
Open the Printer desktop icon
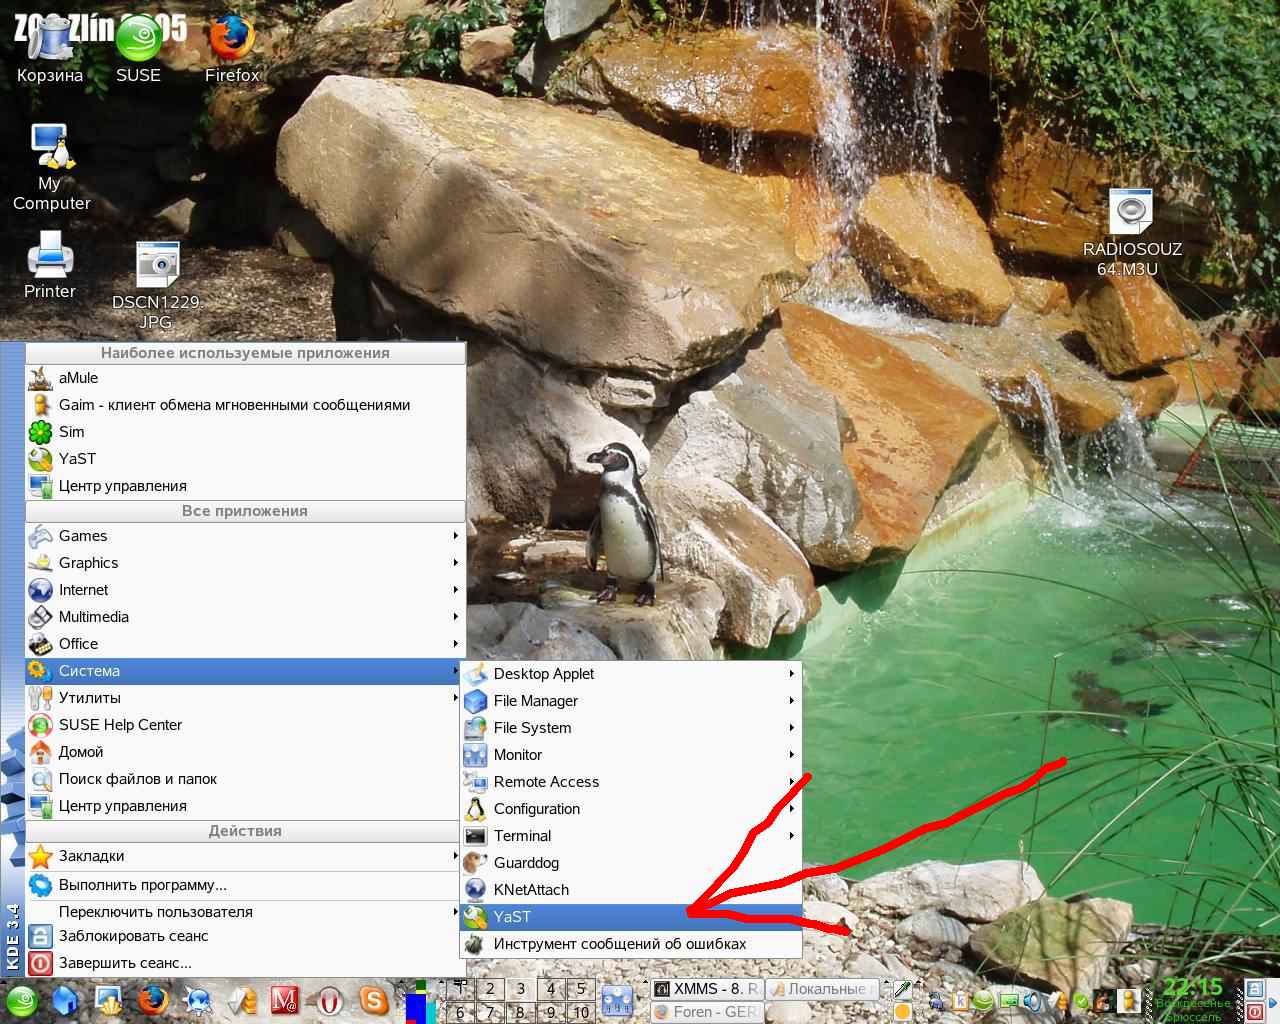click(x=50, y=265)
